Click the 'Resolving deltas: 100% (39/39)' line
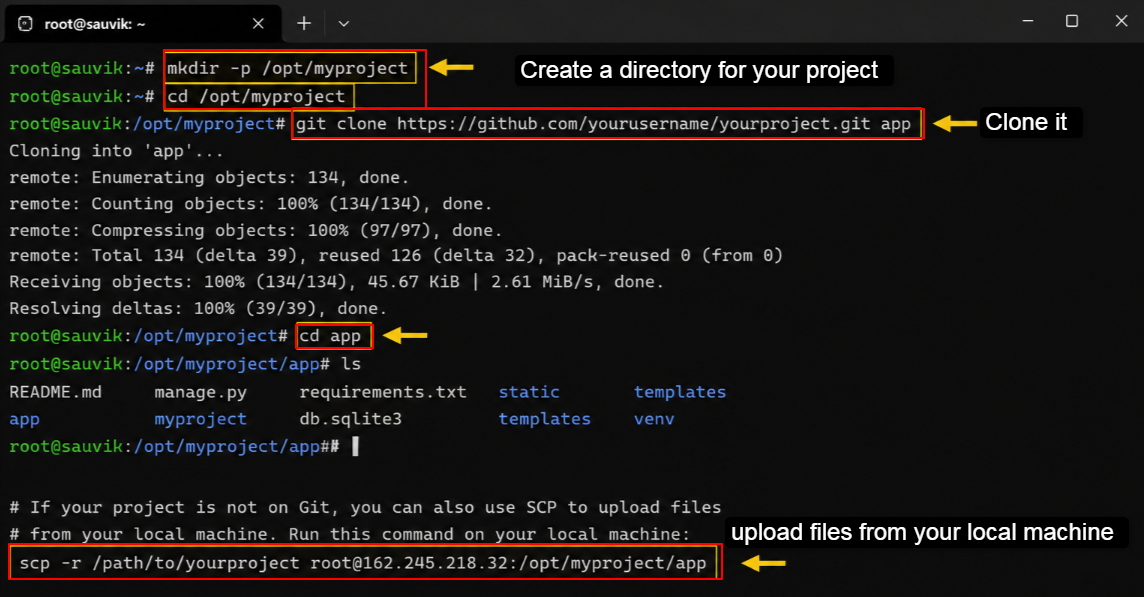Image resolution: width=1144 pixels, height=597 pixels. (198, 308)
